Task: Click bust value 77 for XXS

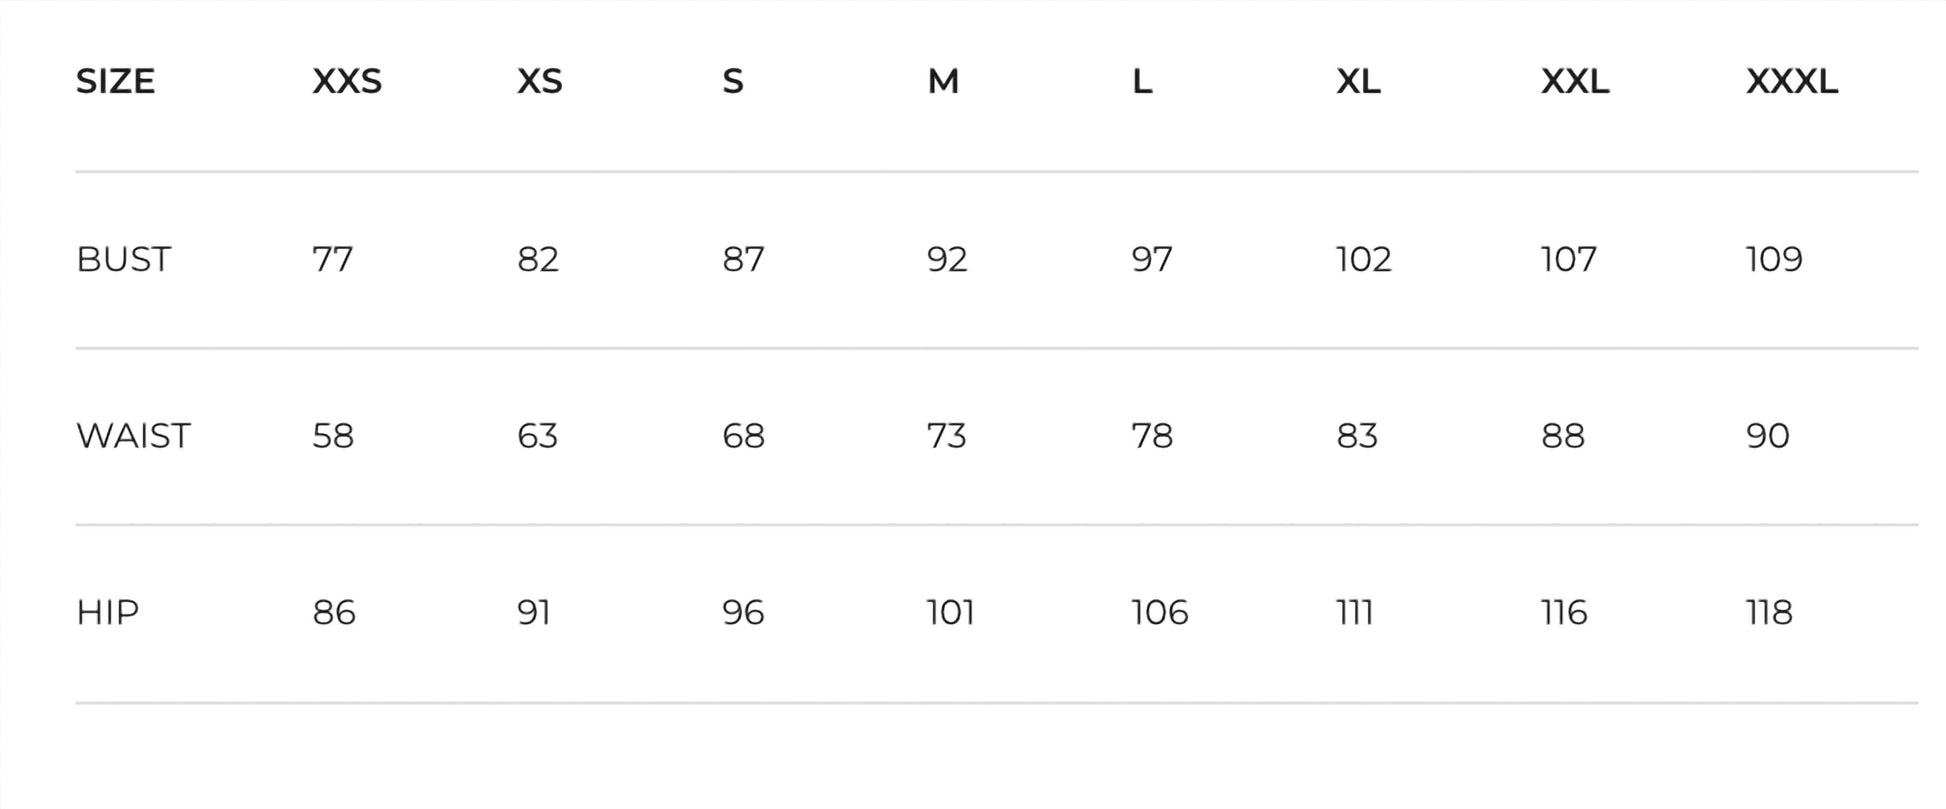Action: pos(332,259)
